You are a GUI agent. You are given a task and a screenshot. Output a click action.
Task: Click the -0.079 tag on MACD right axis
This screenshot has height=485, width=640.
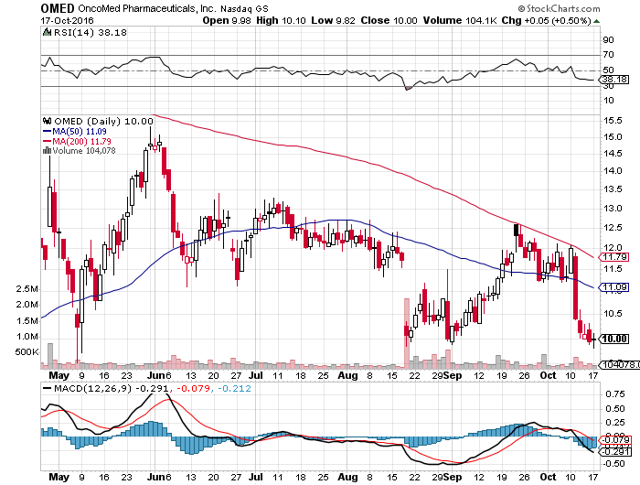pos(613,440)
